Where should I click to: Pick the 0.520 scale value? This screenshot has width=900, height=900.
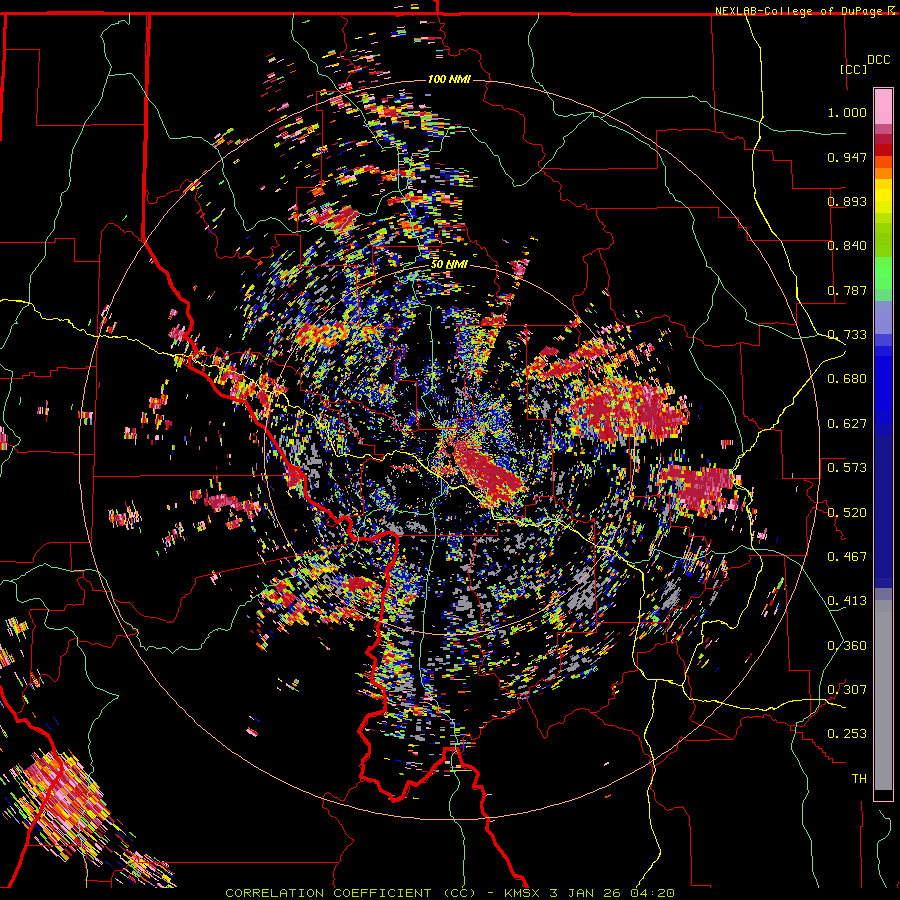(847, 513)
